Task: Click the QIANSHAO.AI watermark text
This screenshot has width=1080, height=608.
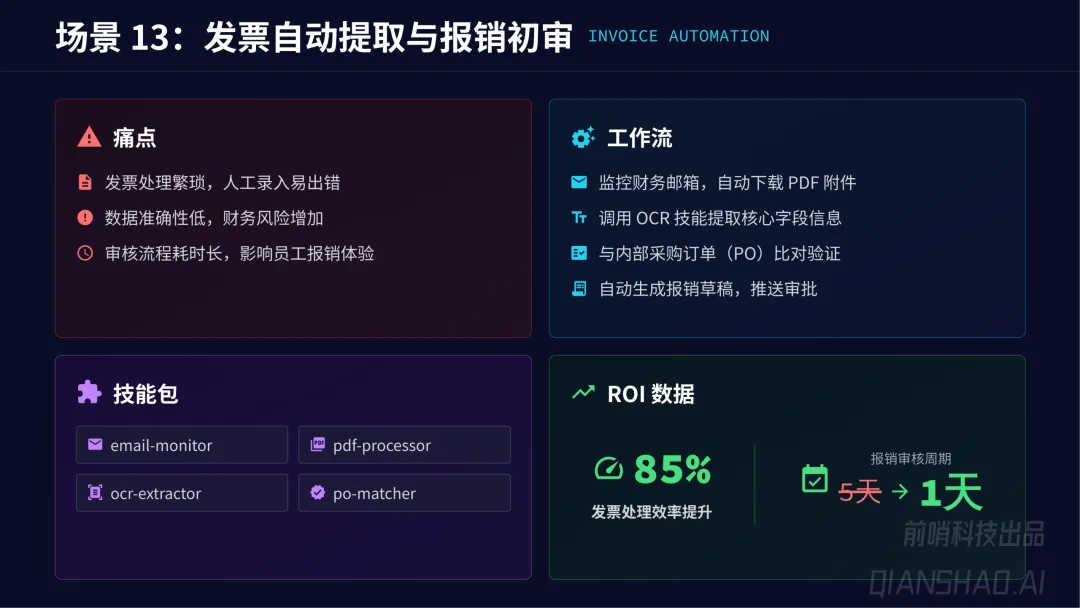Action: [x=956, y=581]
